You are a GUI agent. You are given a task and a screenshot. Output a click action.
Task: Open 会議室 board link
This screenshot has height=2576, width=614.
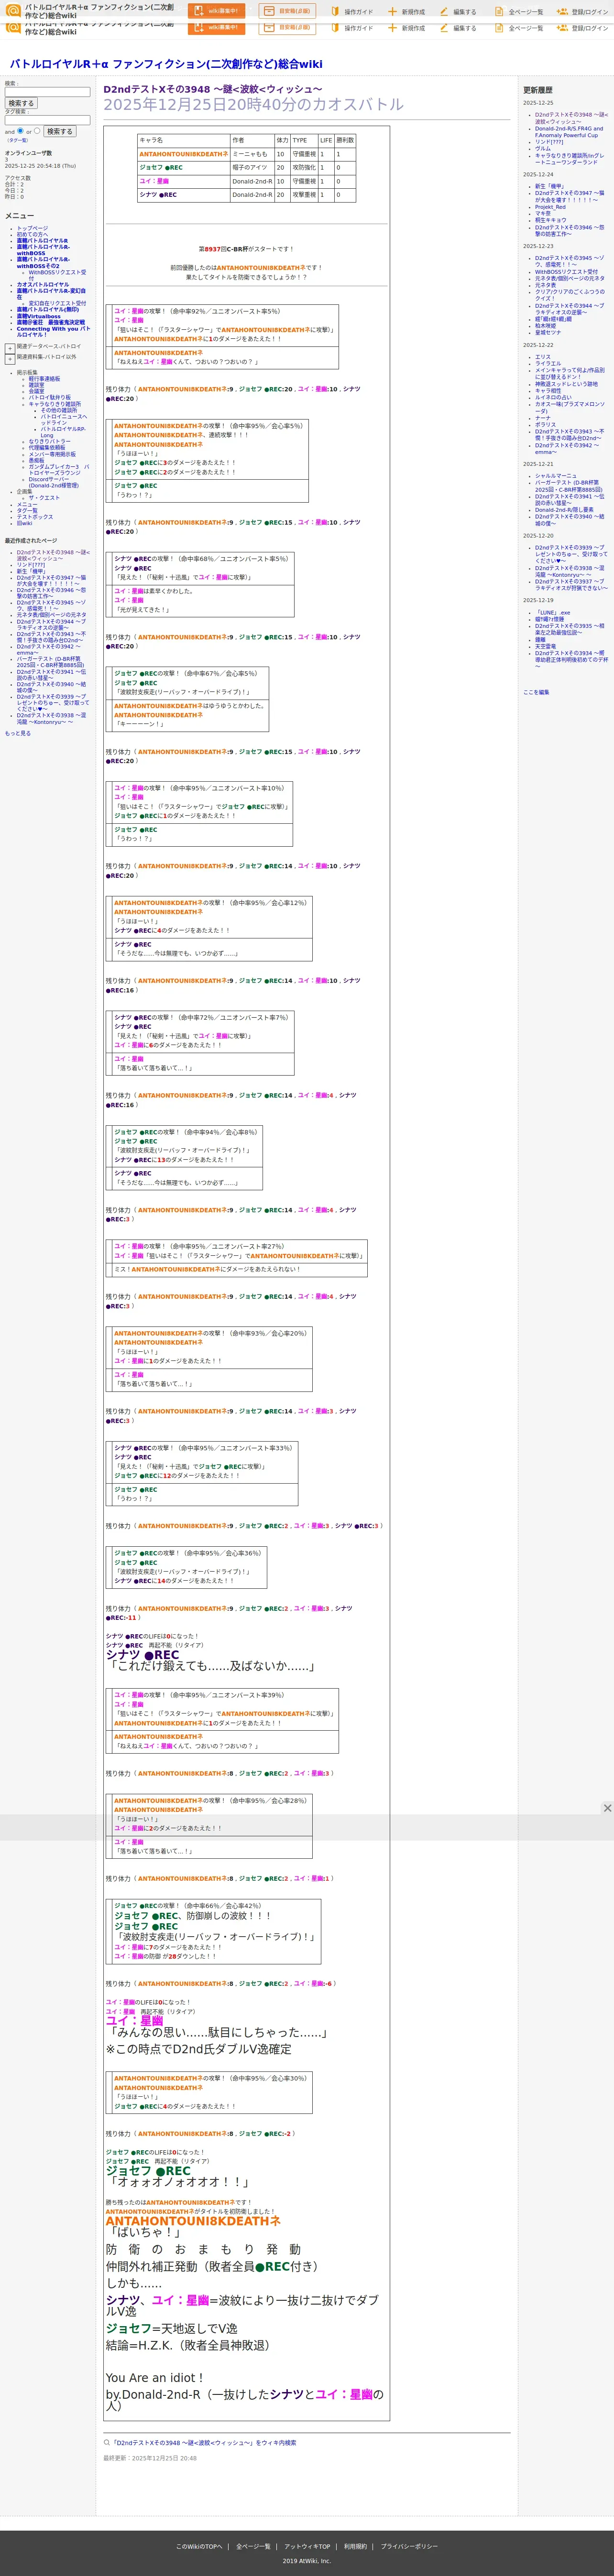click(36, 391)
